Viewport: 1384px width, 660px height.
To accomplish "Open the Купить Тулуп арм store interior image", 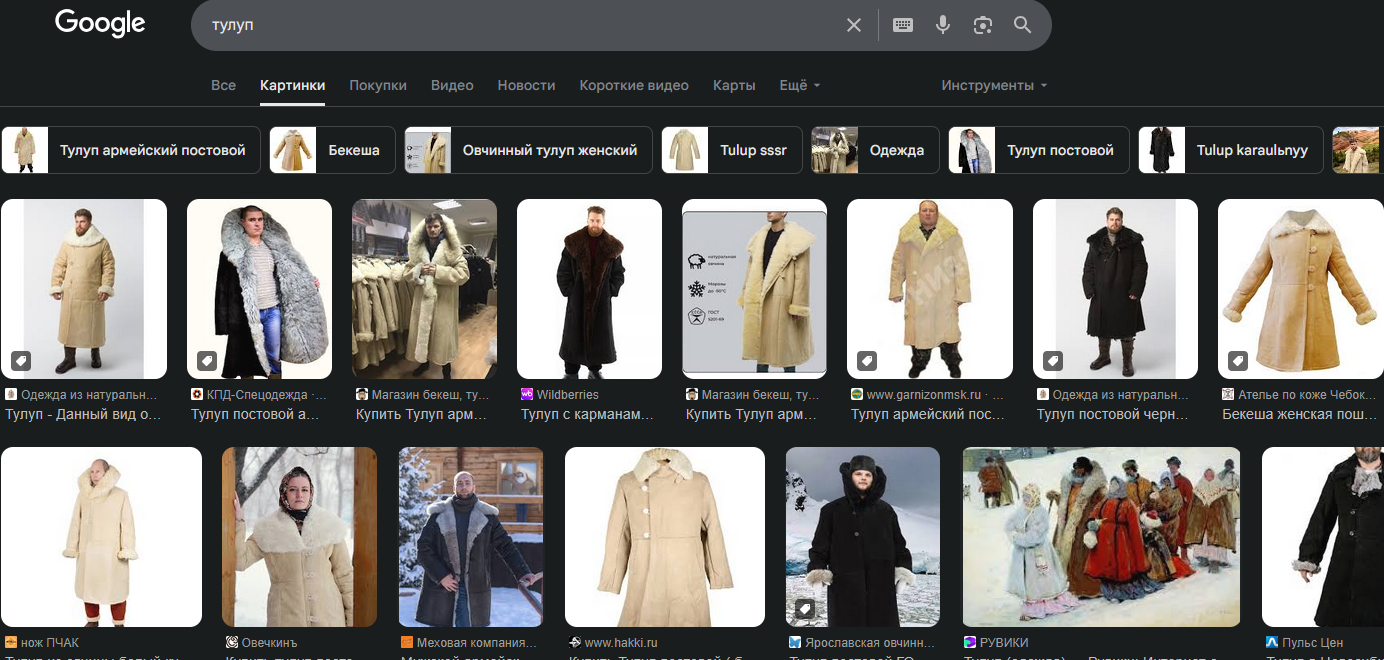I will click(x=424, y=289).
